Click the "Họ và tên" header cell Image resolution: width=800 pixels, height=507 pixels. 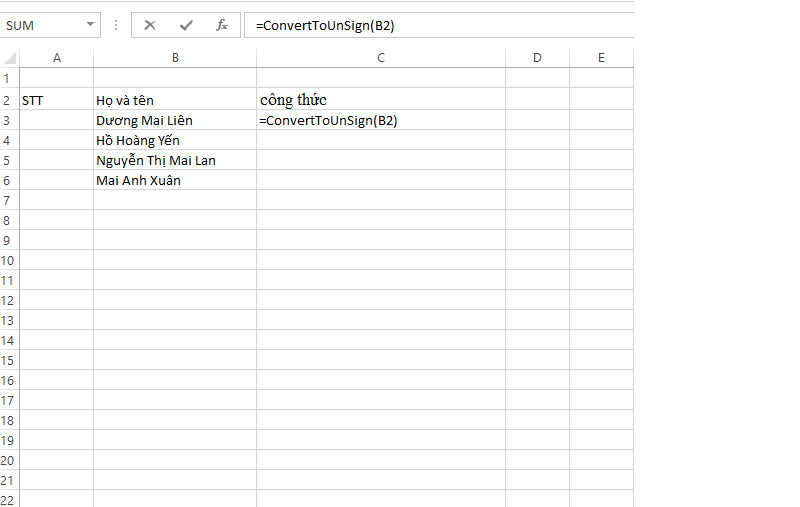(175, 100)
